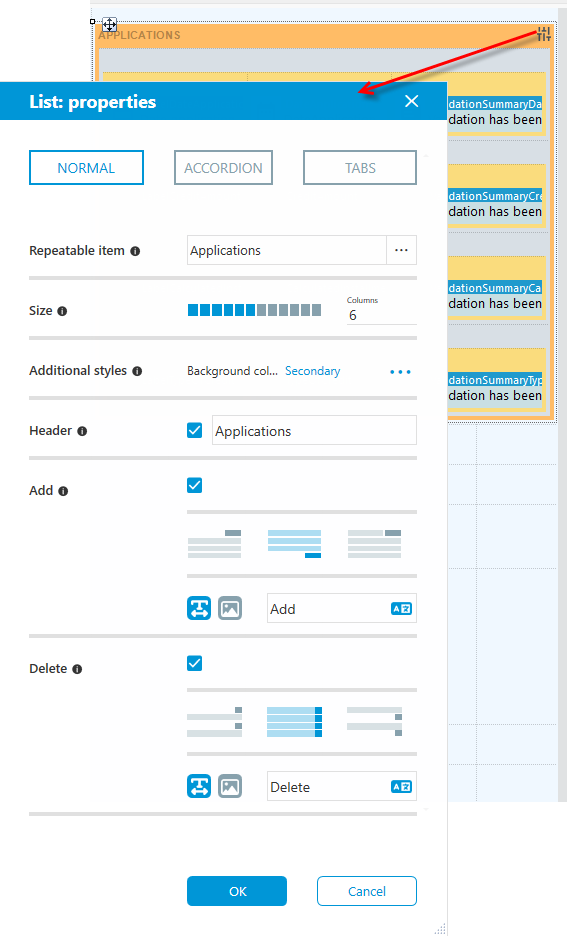Click the move handle icon above the Applications list
Screen dimensions: 567x936
(109, 24)
